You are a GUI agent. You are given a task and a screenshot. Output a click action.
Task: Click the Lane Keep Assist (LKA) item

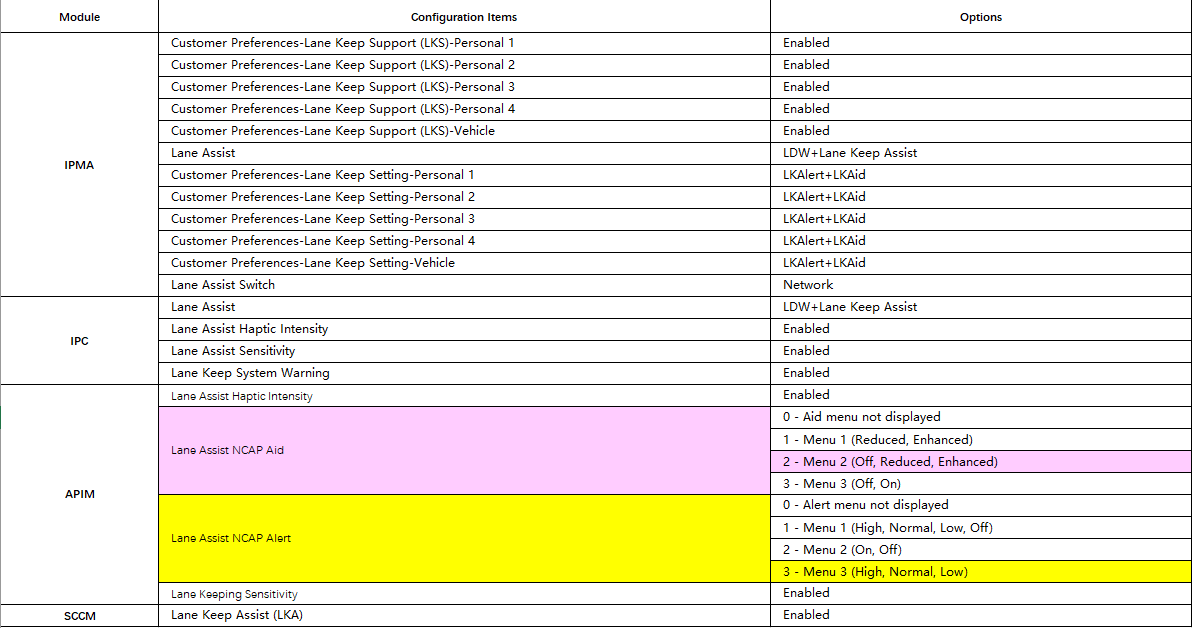click(237, 615)
